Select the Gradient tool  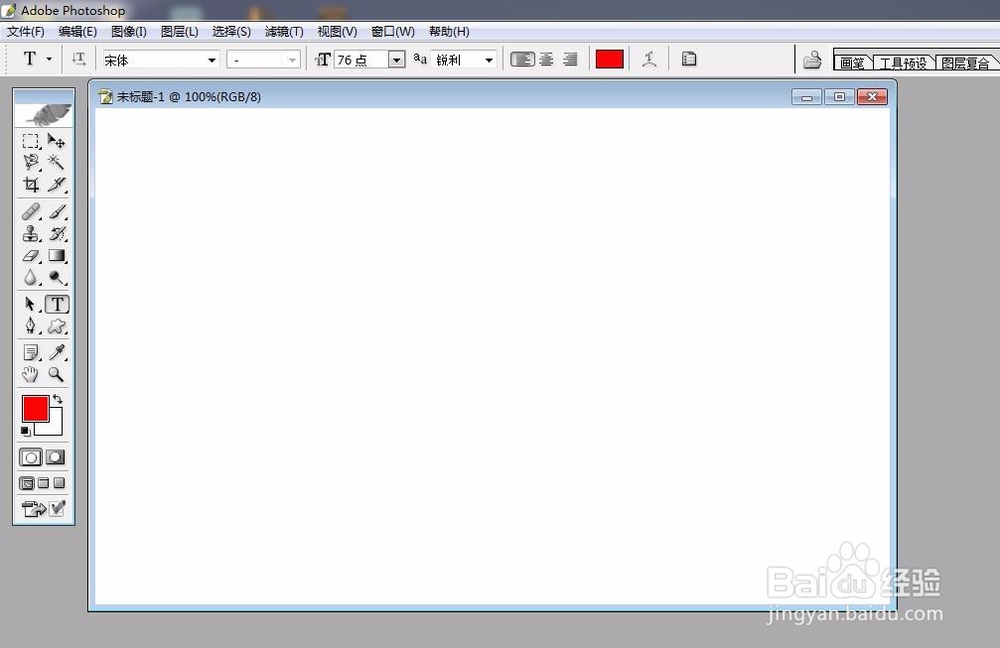(56, 256)
